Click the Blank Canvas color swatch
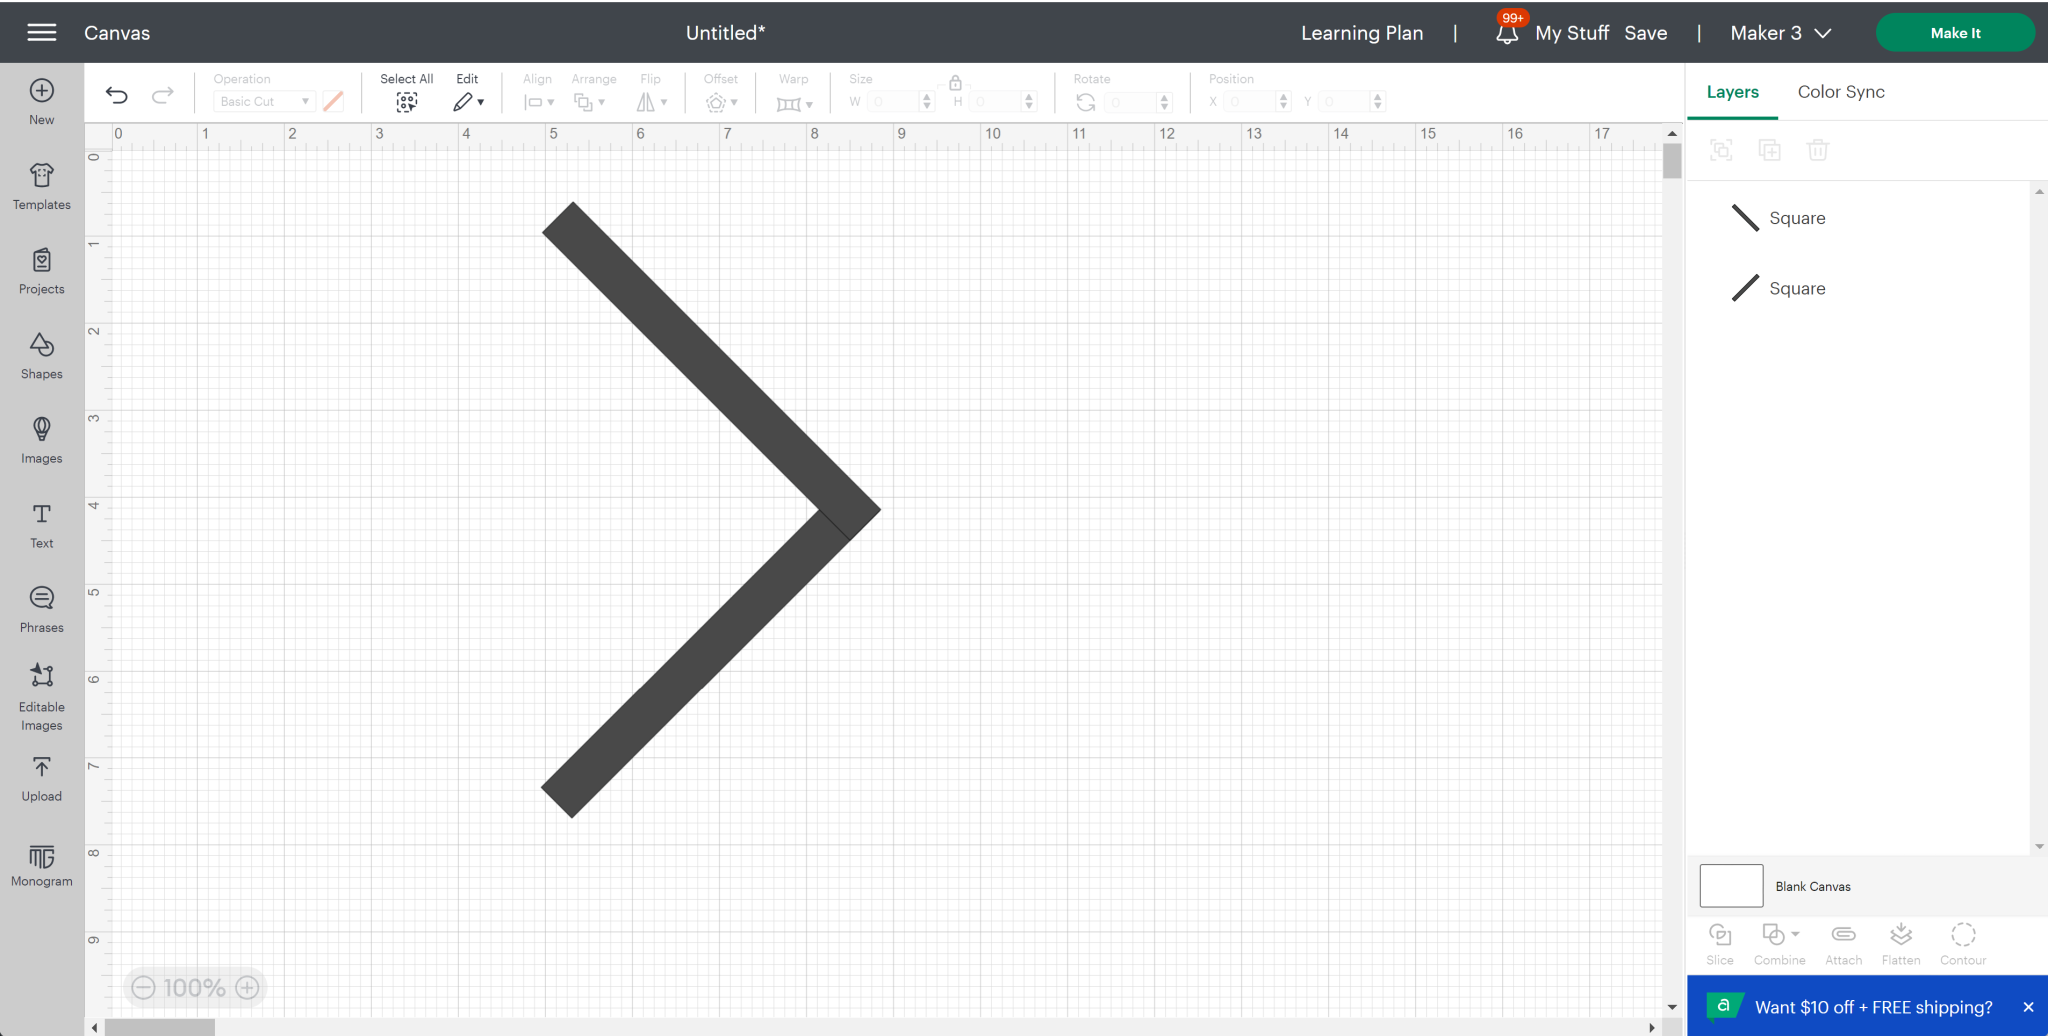 coord(1731,886)
